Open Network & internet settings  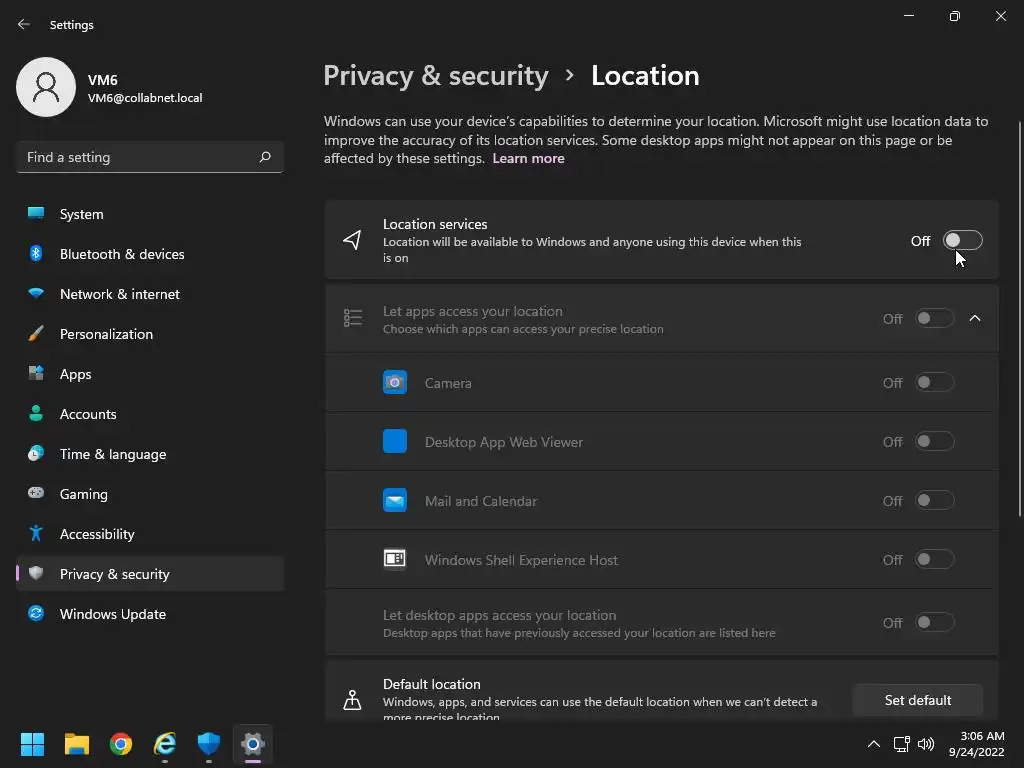pos(120,294)
